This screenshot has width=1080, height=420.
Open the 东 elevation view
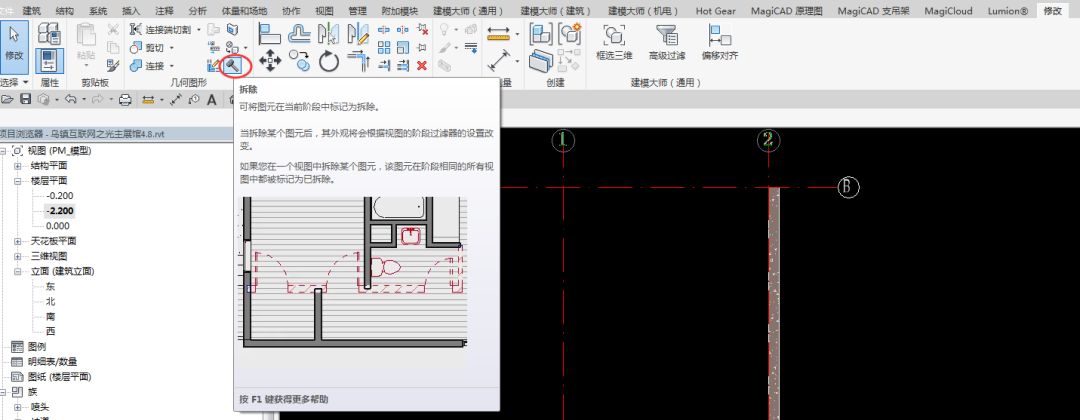(x=50, y=286)
